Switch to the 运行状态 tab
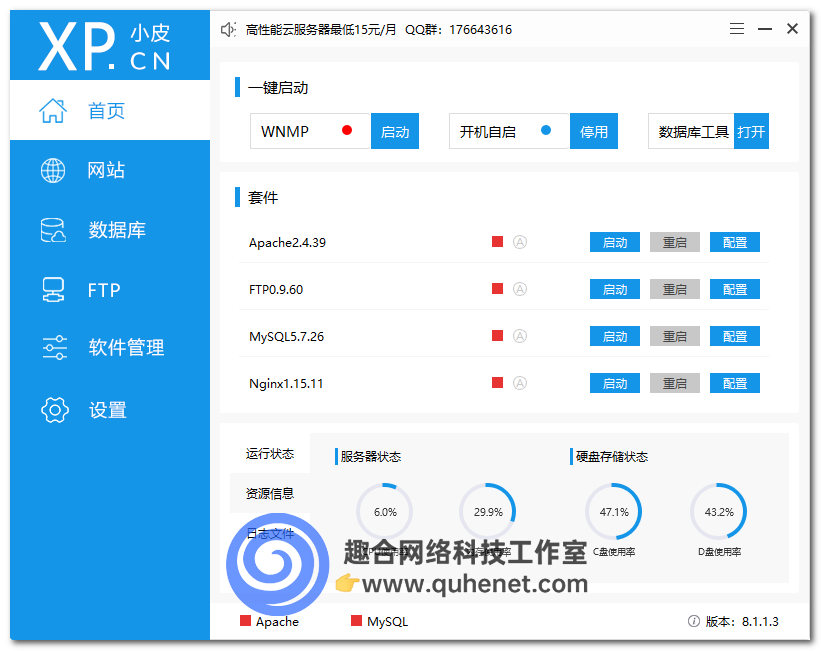The image size is (821, 651). tap(270, 454)
